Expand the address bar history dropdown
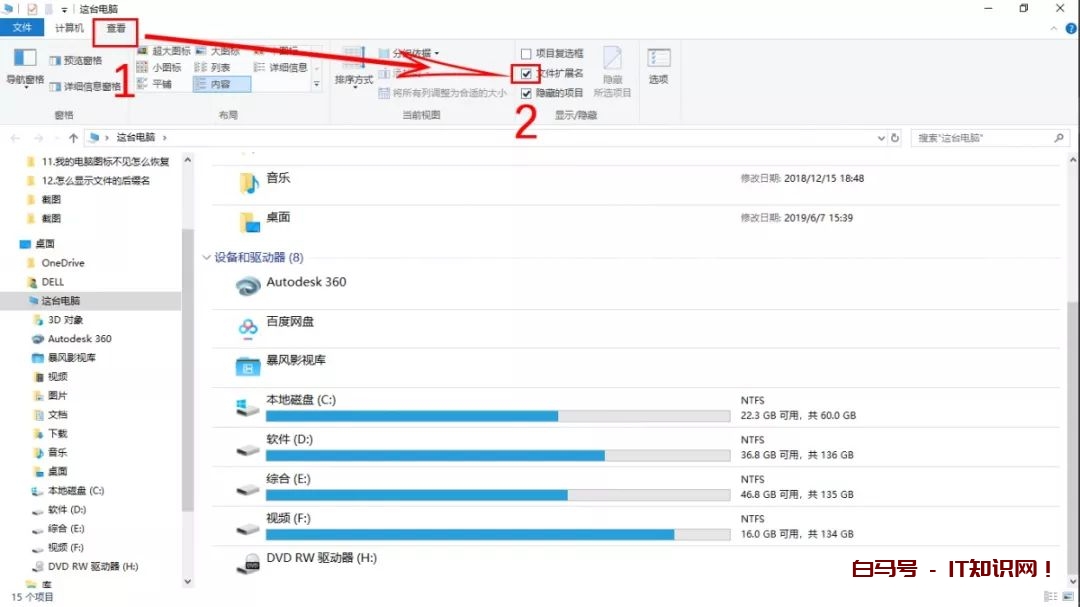This screenshot has height=607, width=1080. [x=881, y=138]
